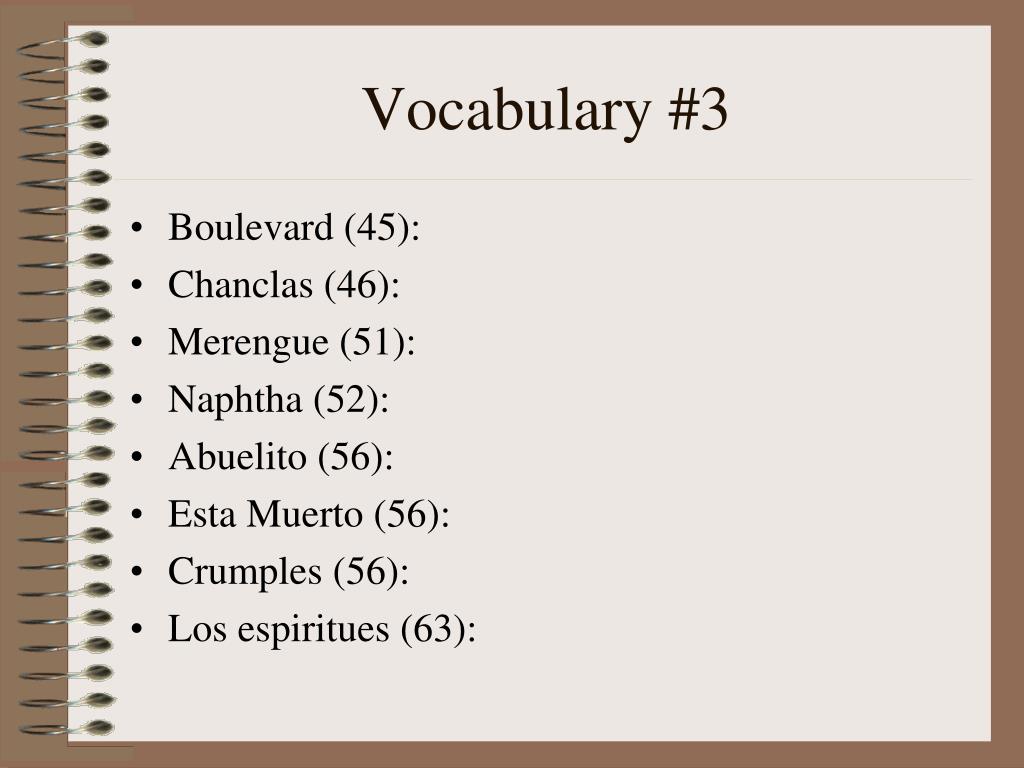
Task: Click the Merengue (51) list item
Action: (292, 343)
